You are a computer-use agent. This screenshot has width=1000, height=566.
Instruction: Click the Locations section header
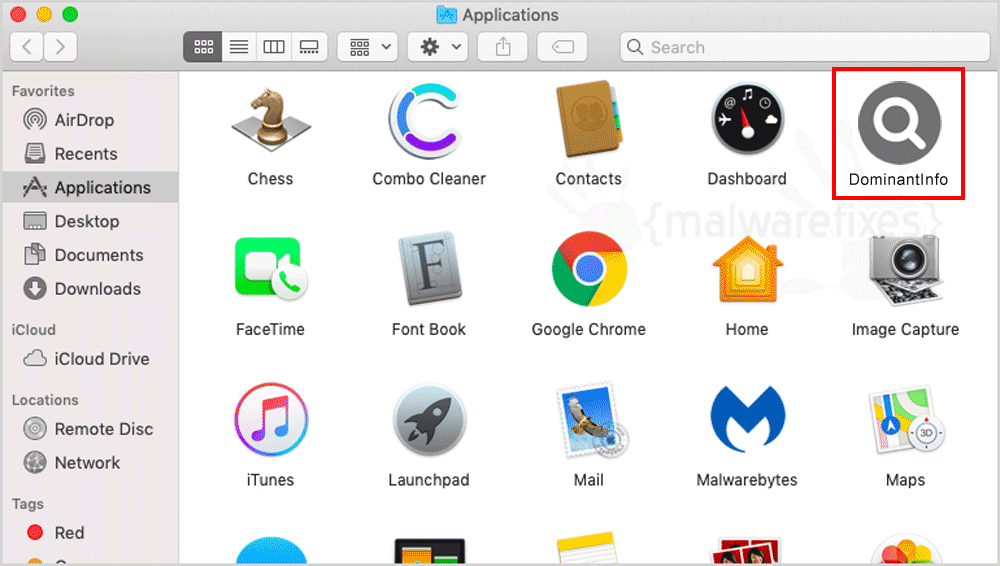point(45,400)
